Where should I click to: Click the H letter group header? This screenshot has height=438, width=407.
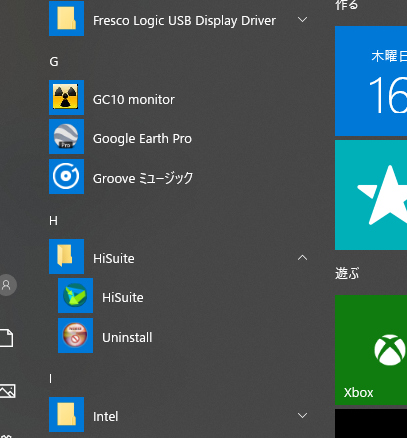(x=53, y=221)
